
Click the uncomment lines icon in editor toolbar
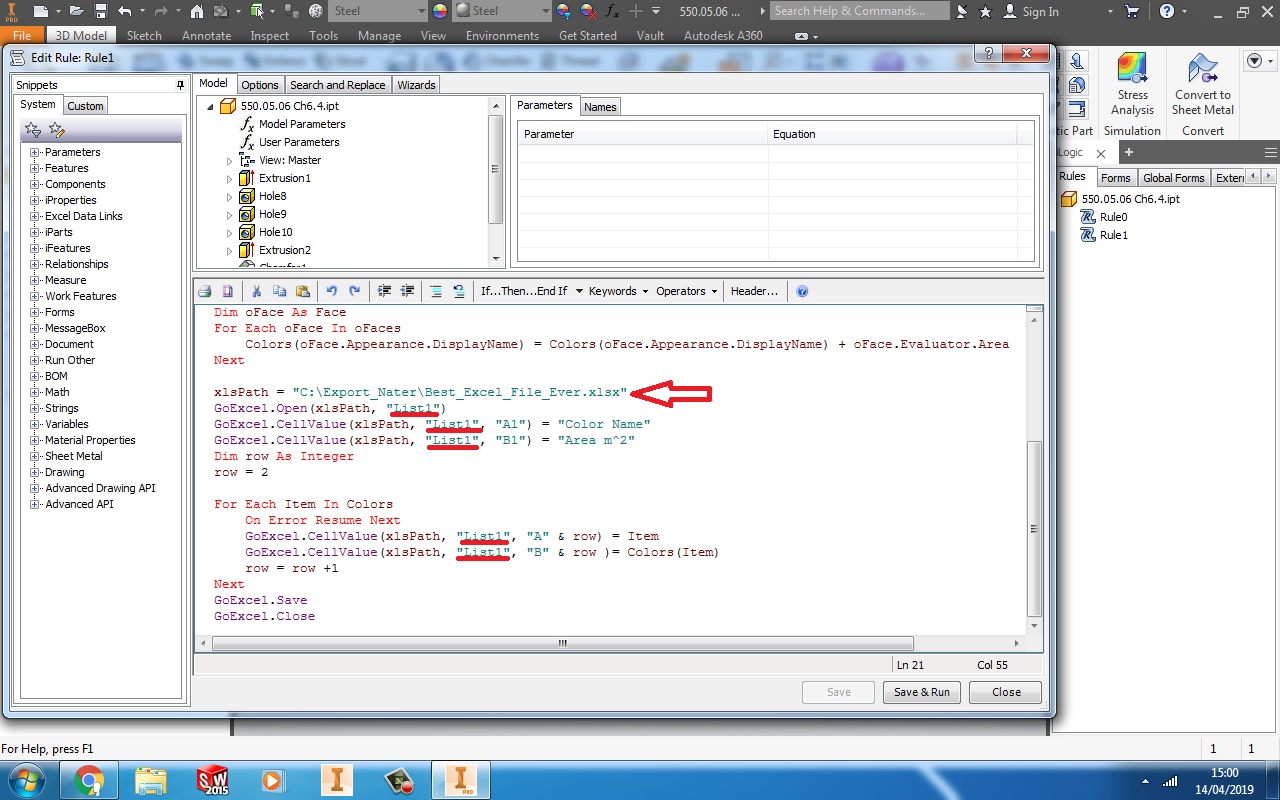(x=459, y=291)
